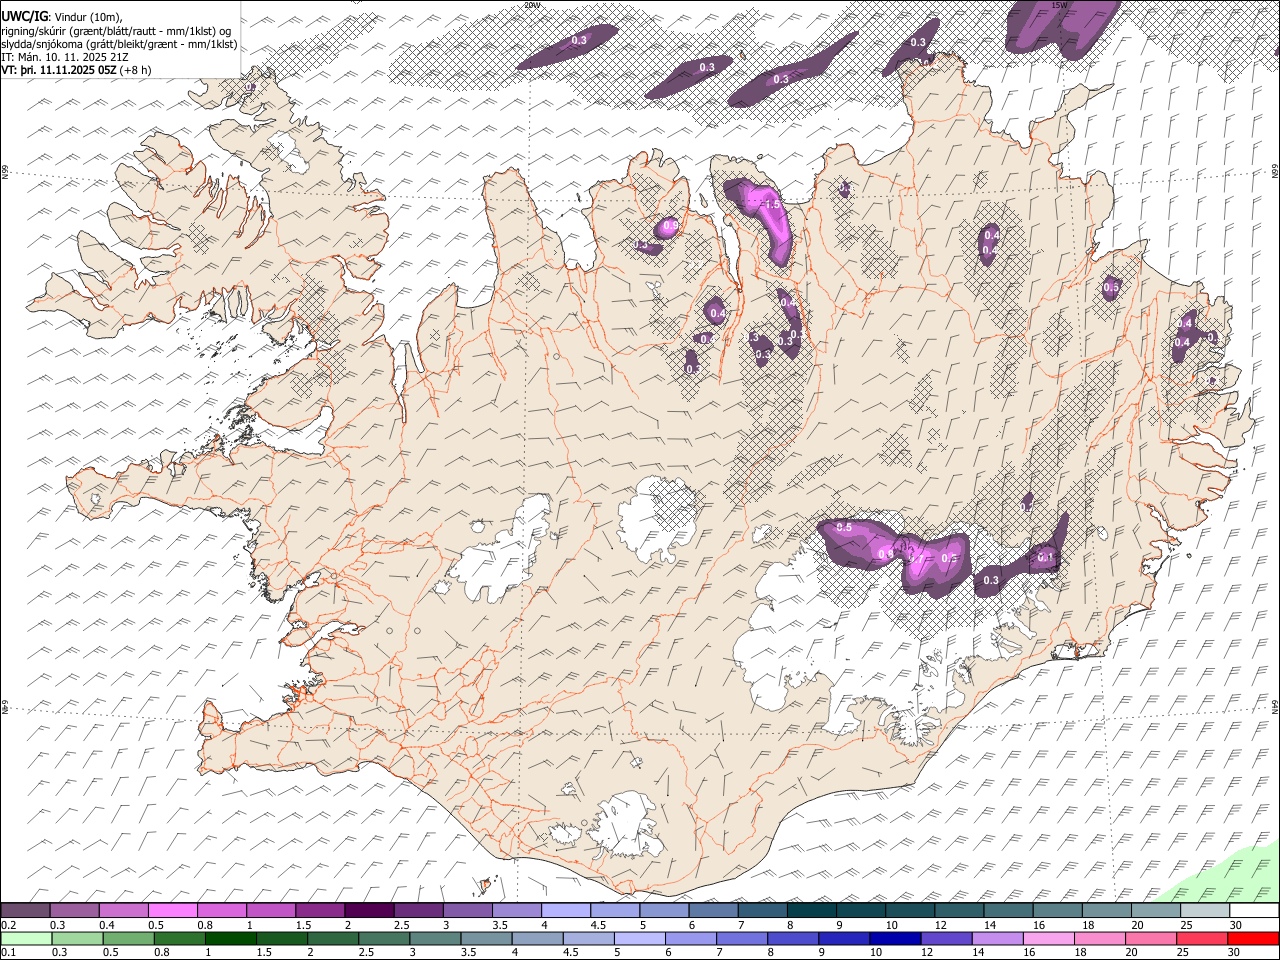The height and width of the screenshot is (960, 1280).
Task: Click the 30 label on the rain scale
Action: [x=1236, y=952]
